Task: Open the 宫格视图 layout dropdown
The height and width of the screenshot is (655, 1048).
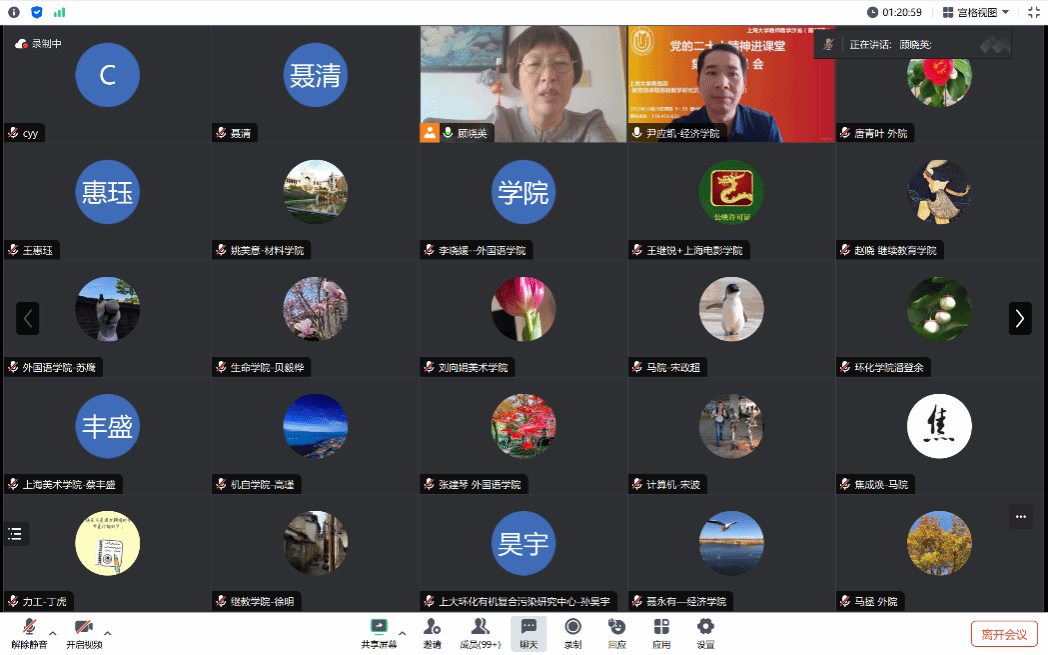Action: point(976,12)
